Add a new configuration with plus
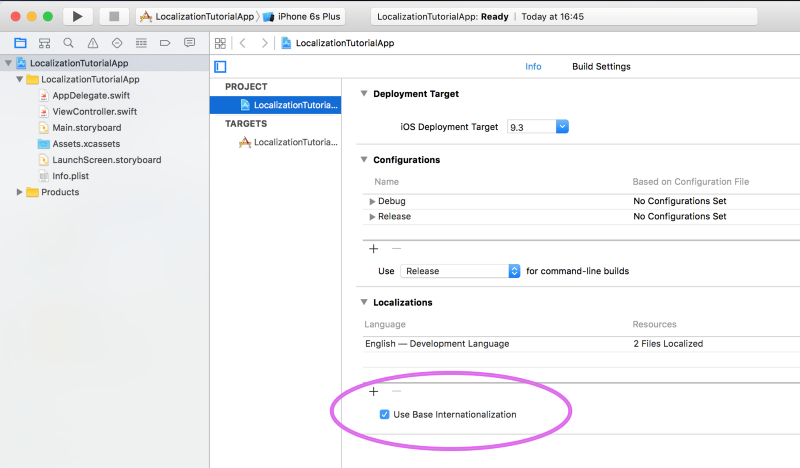 tap(373, 249)
